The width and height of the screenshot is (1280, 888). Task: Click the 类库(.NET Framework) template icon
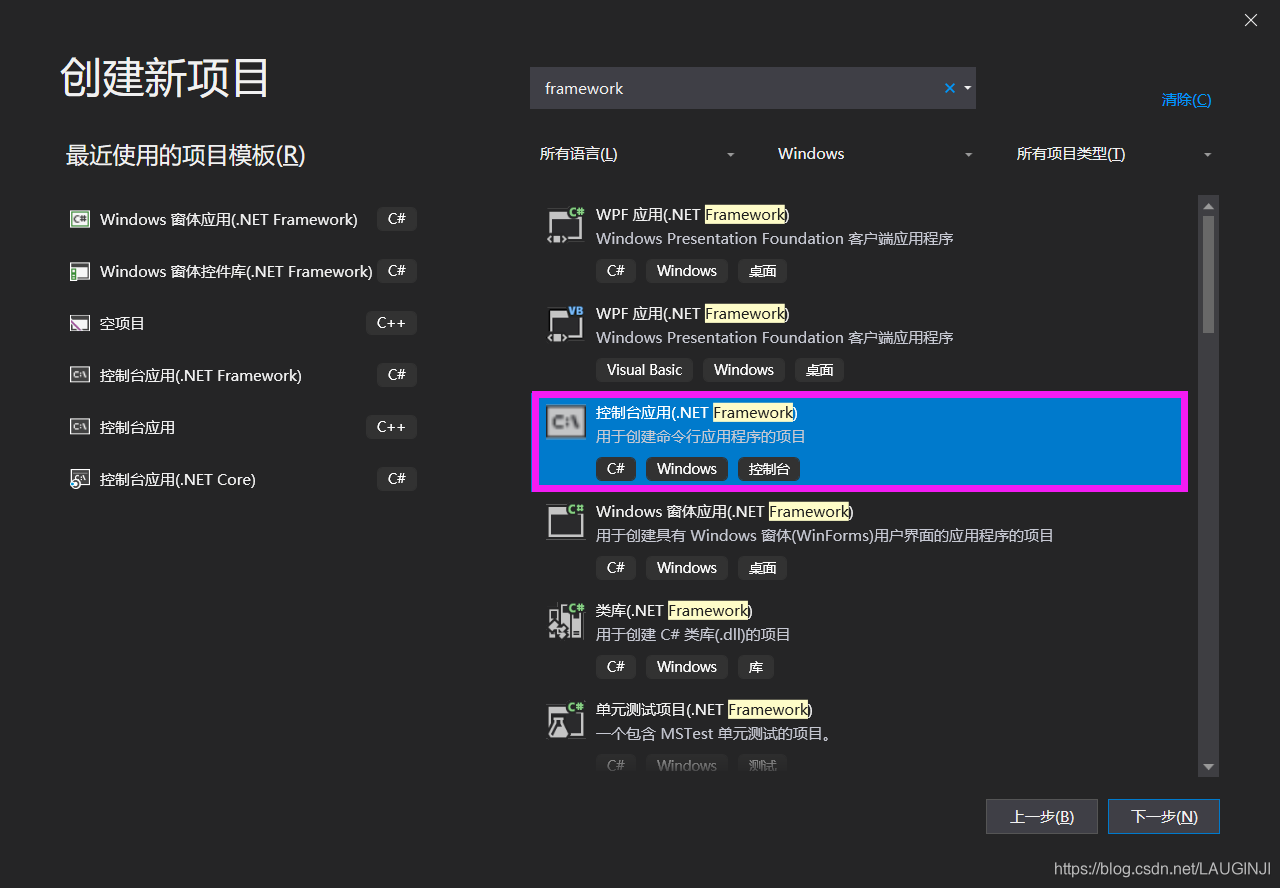click(x=565, y=621)
